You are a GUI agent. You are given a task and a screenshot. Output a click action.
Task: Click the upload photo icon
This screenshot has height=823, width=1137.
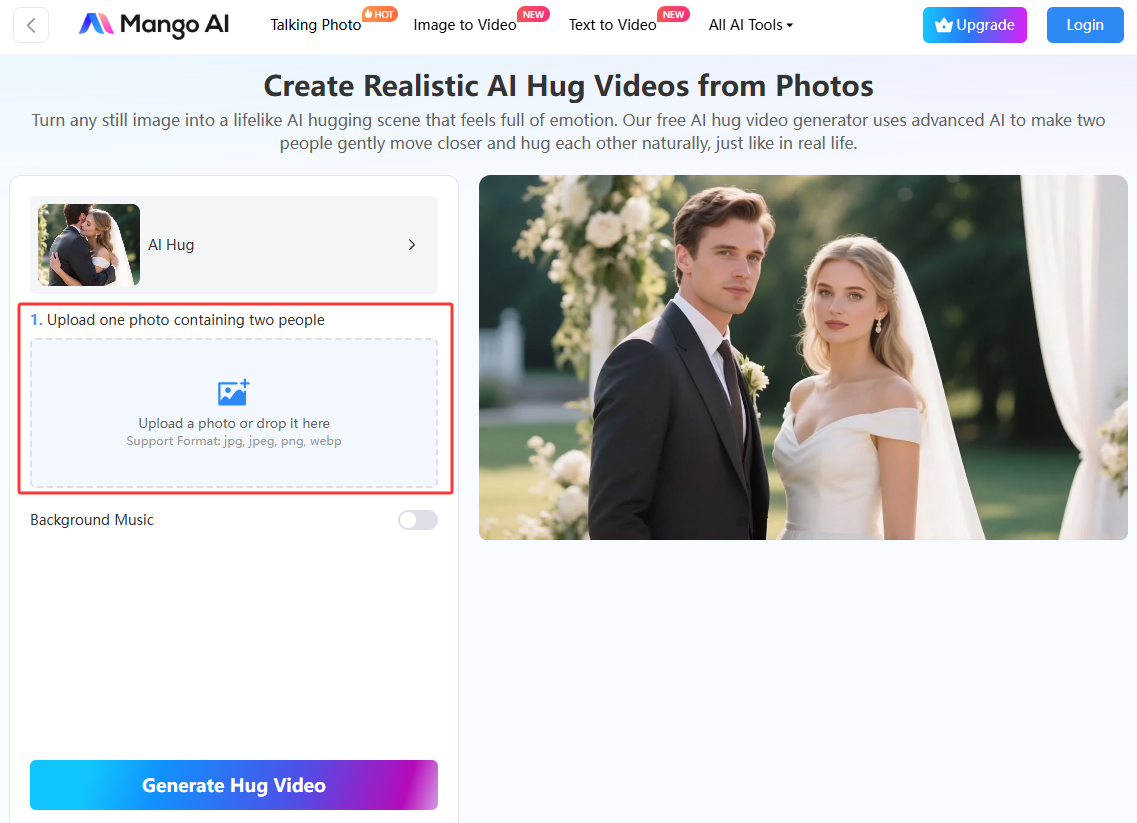(233, 392)
